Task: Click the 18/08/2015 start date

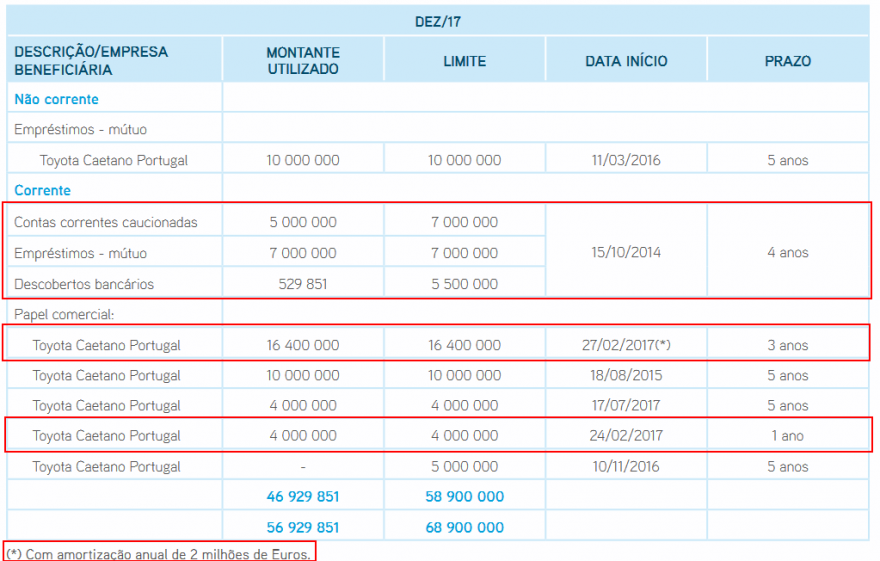Action: tap(626, 375)
